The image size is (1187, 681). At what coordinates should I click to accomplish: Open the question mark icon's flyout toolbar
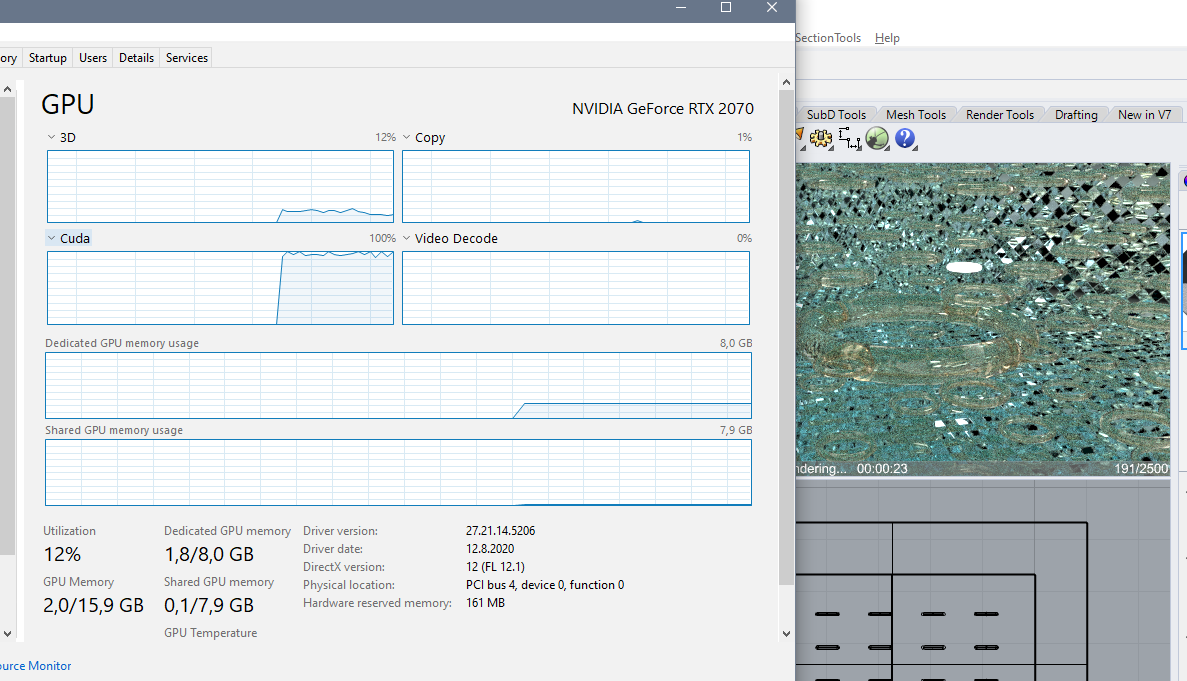click(914, 148)
